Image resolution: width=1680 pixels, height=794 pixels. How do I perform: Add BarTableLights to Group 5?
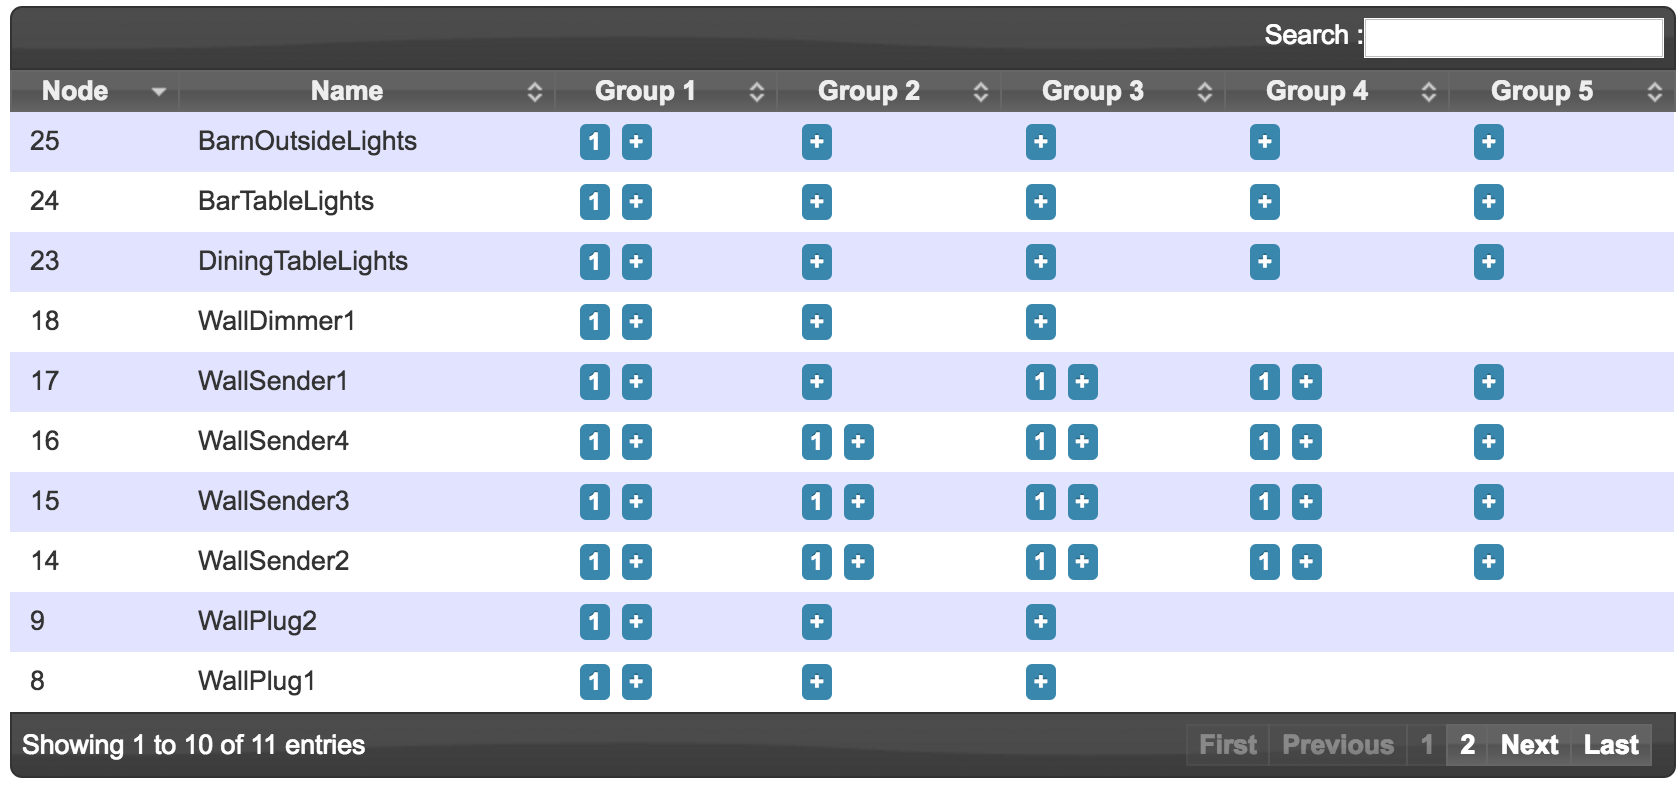pyautogui.click(x=1489, y=202)
